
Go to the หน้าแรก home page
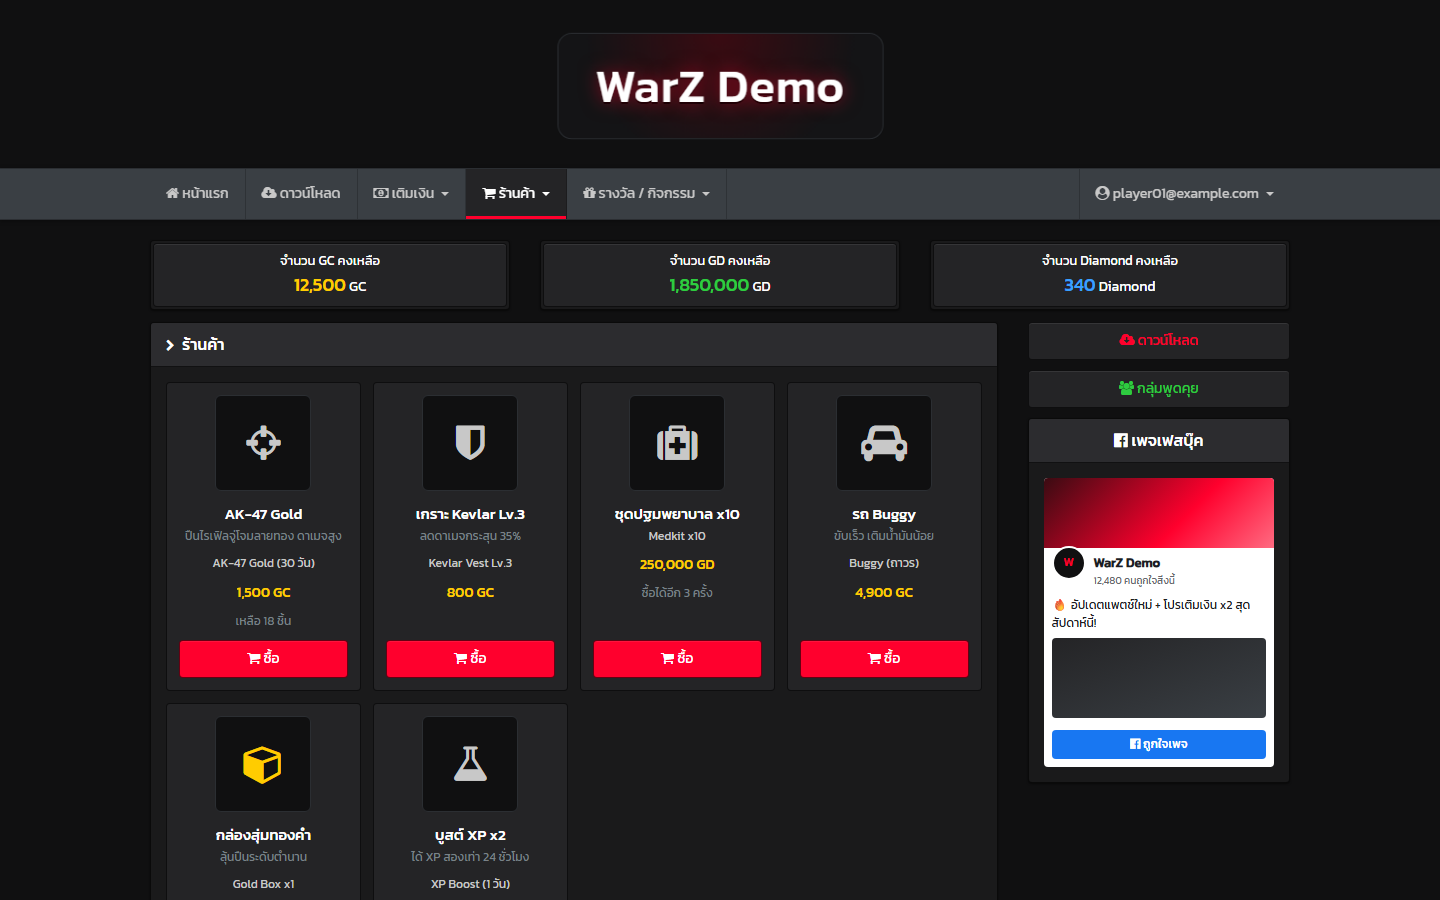point(197,194)
